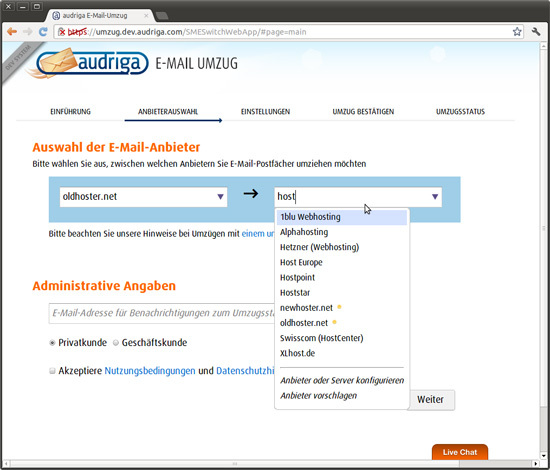The width and height of the screenshot is (550, 470).
Task: Click the browser forward arrow
Action: point(27,32)
